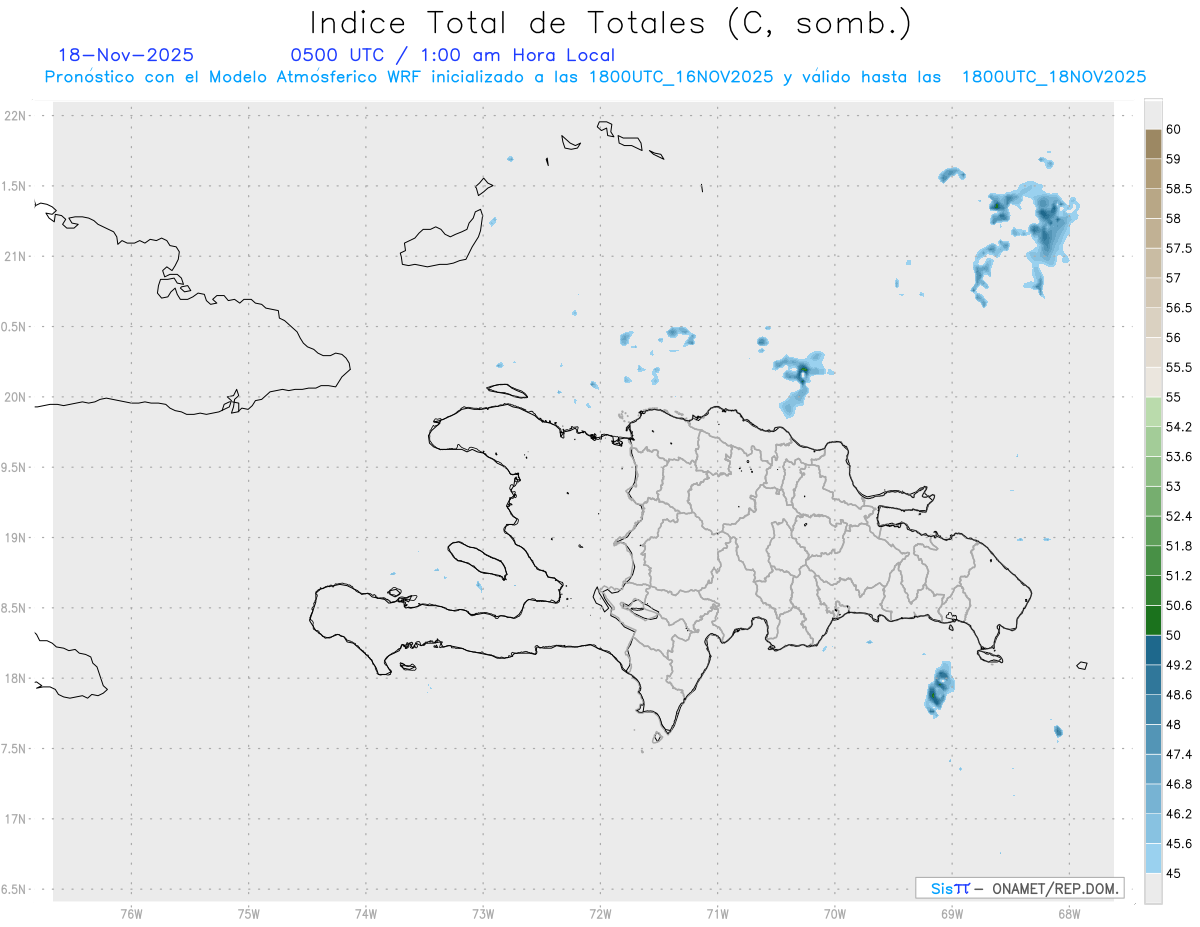
Task: Click the "73W" longitude label
Action: tap(483, 913)
